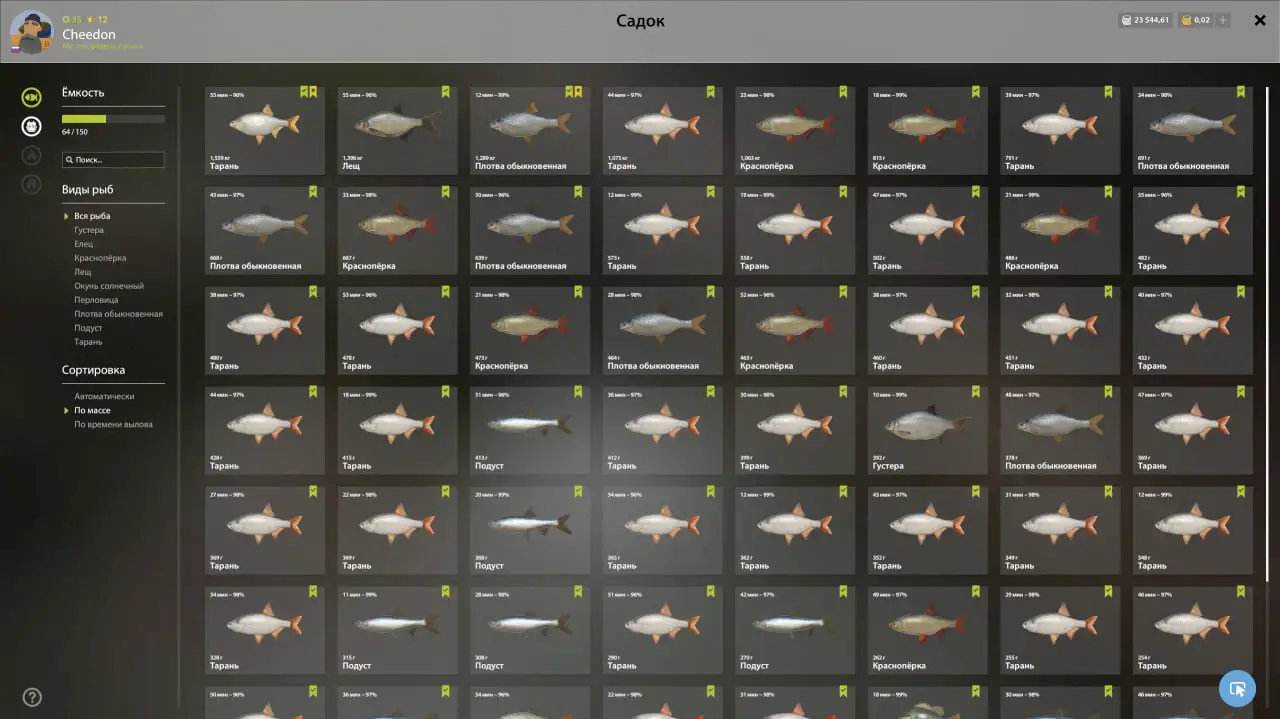
Task: Select the white basket sidebar icon
Action: point(32,126)
